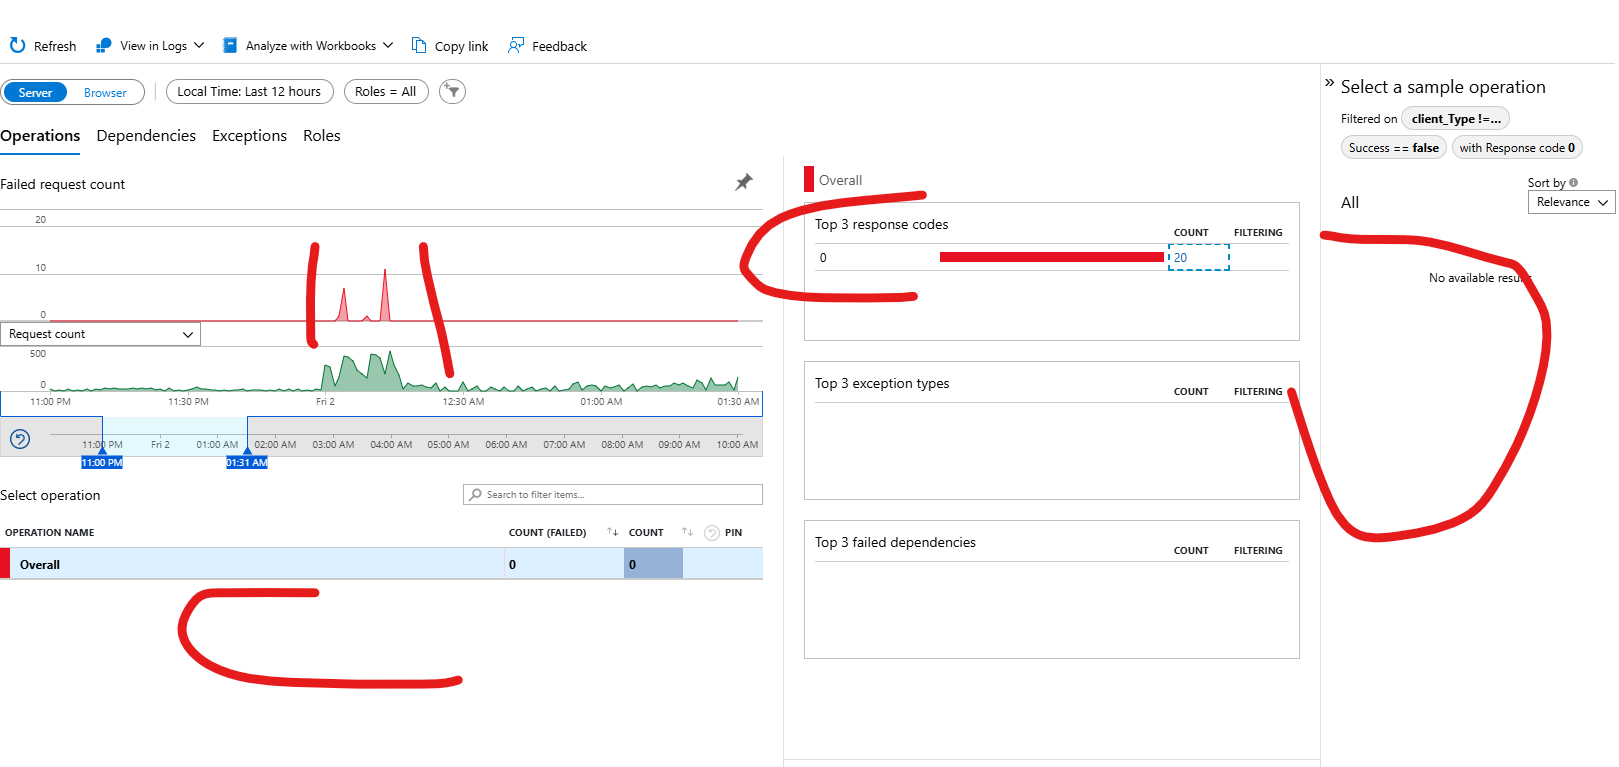The height and width of the screenshot is (767, 1619).
Task: Open View in Logs icon
Action: [x=104, y=45]
